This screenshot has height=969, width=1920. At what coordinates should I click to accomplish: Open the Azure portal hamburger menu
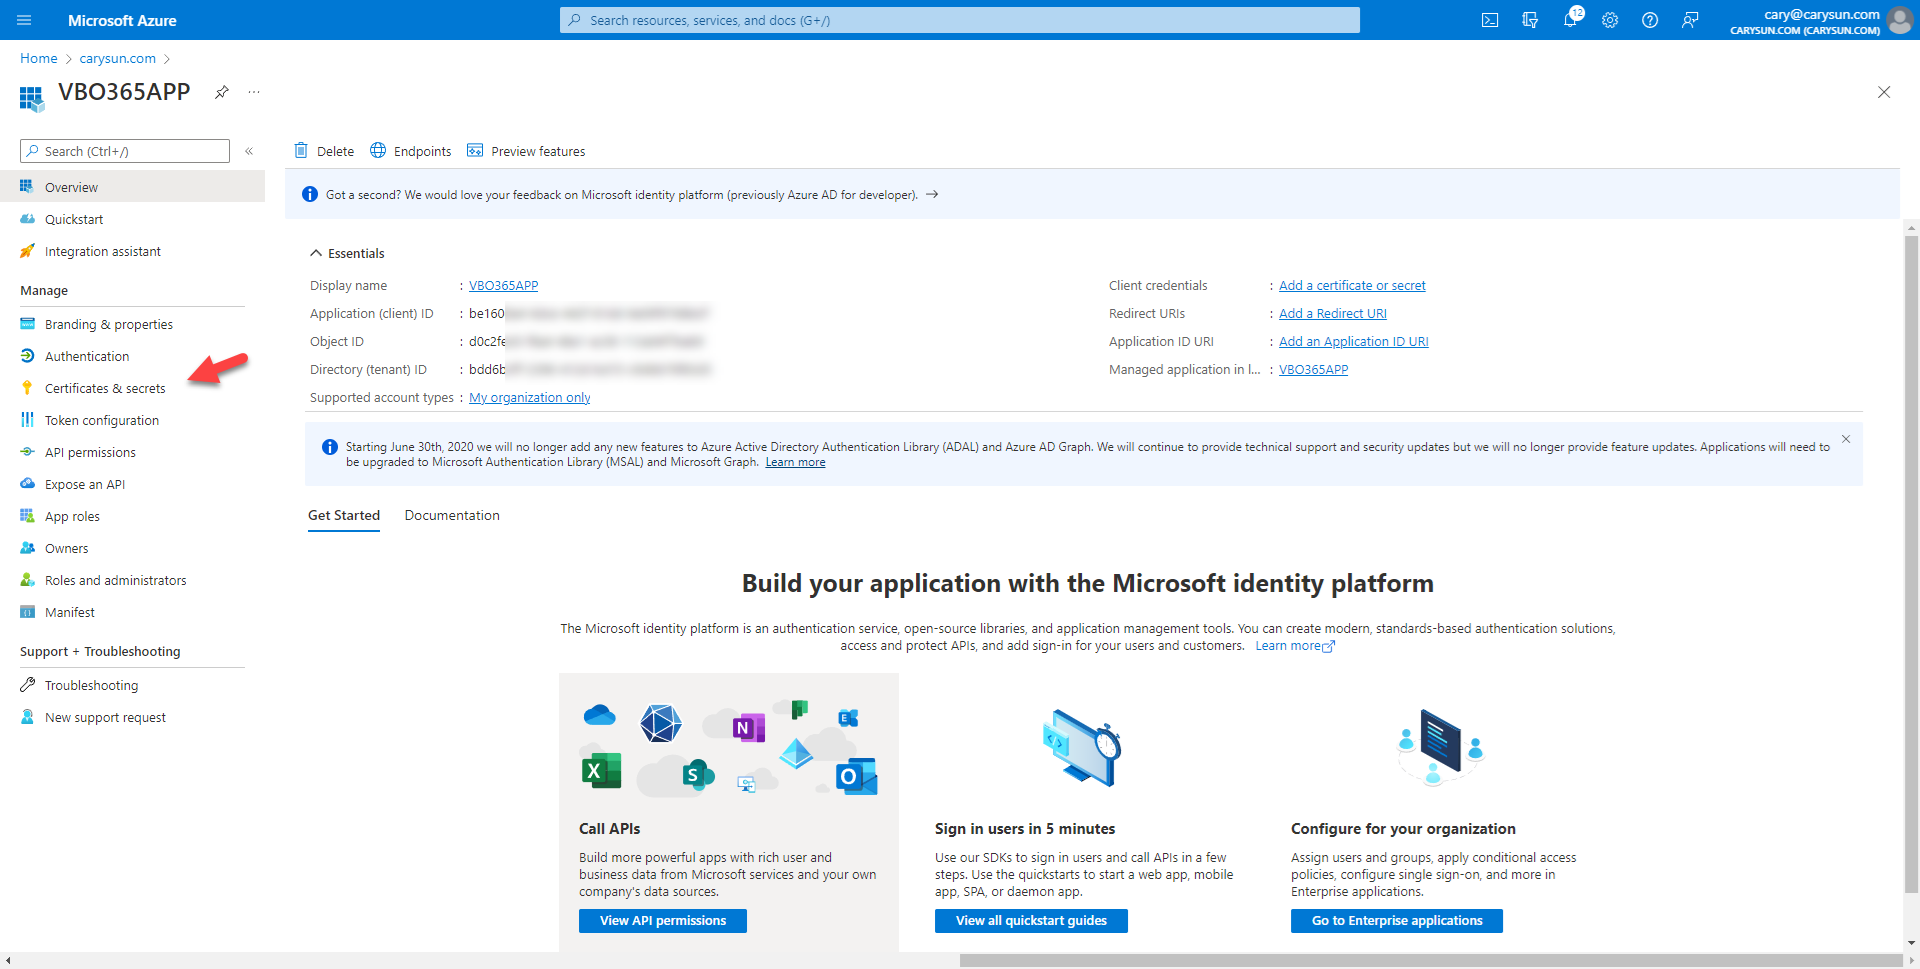click(x=24, y=20)
